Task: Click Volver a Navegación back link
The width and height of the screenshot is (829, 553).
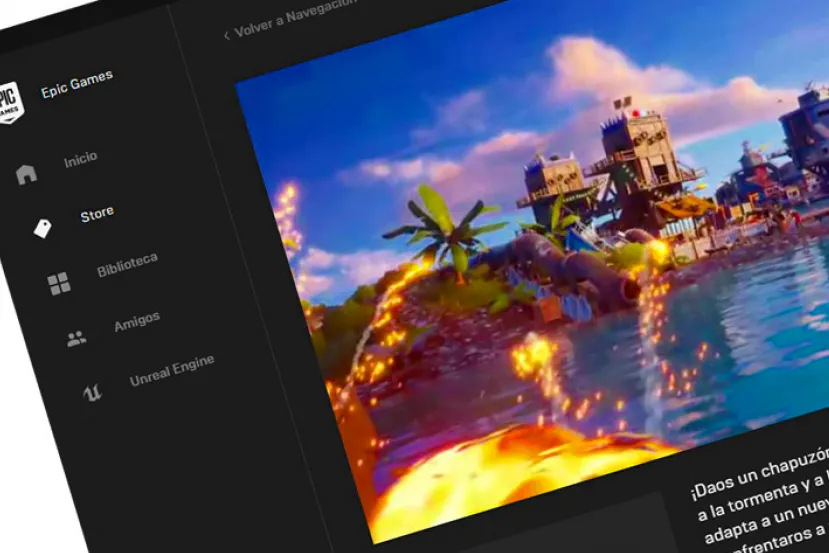Action: coord(295,18)
